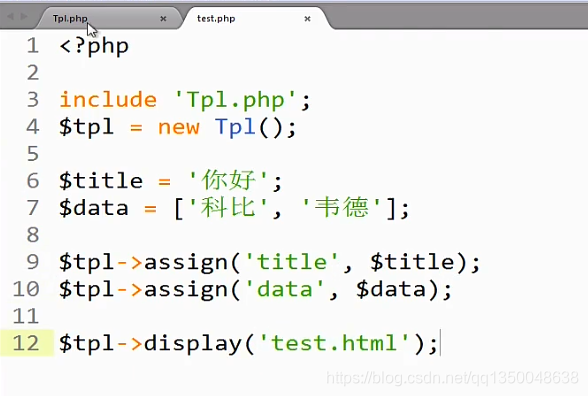The image size is (588, 396).
Task: Click the include keyword on line 3
Action: [x=108, y=100]
